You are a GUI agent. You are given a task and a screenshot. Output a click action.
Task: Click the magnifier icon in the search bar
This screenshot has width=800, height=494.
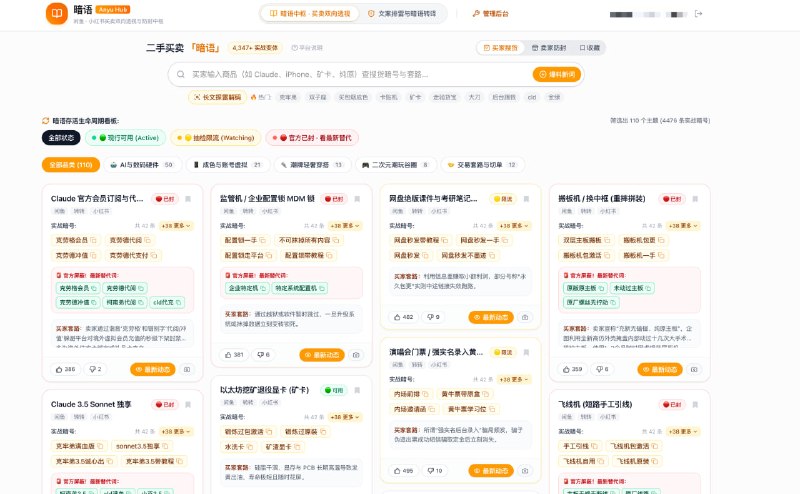(181, 75)
